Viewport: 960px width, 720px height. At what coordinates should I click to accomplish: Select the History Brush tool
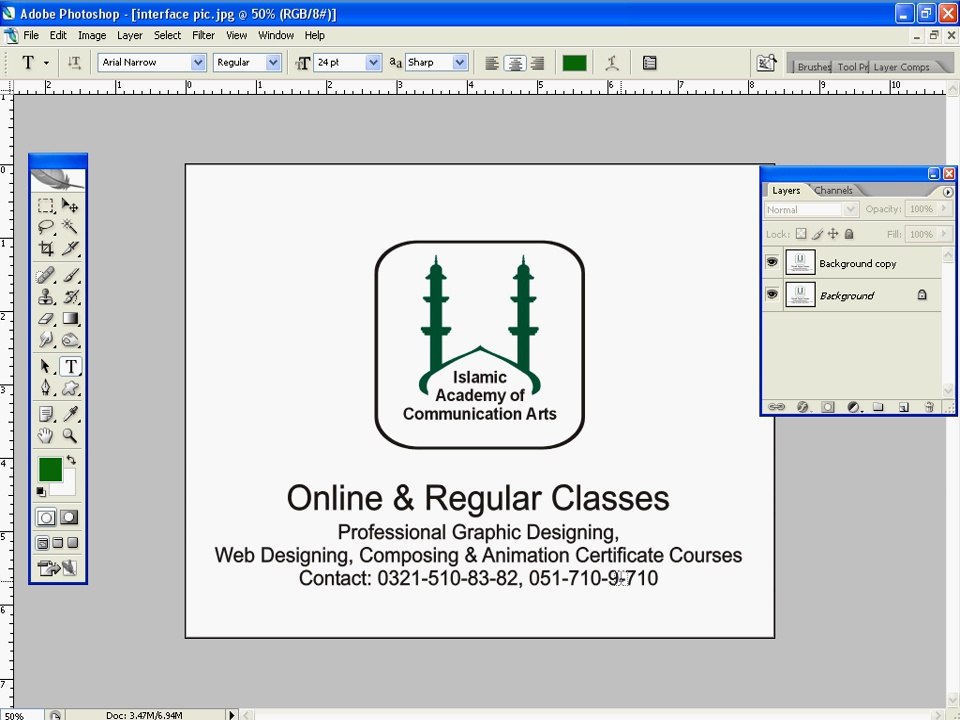70,297
